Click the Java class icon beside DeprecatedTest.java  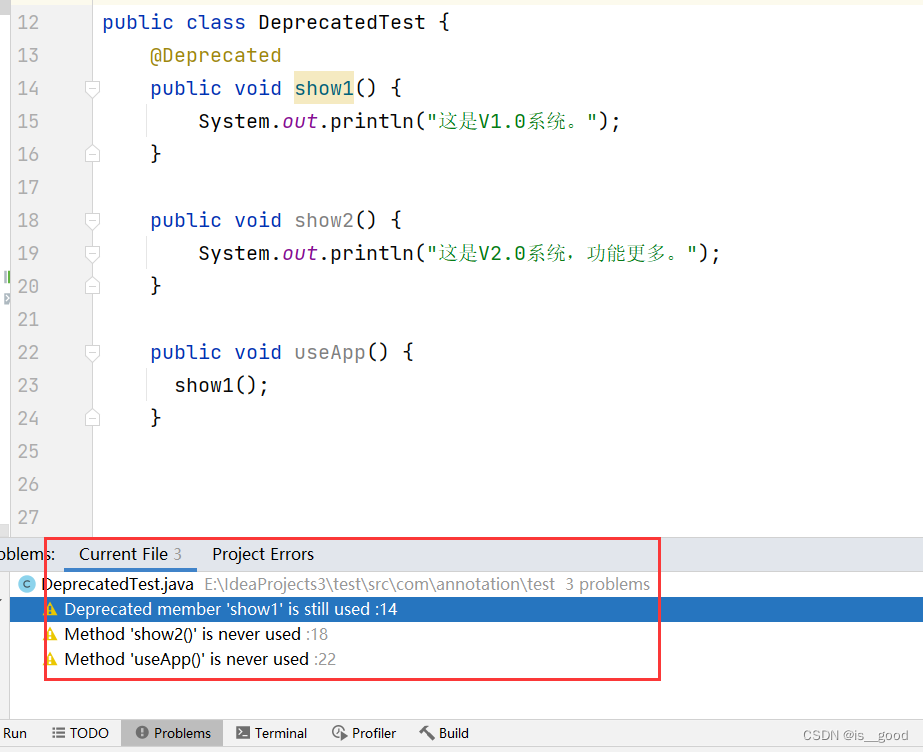click(x=26, y=584)
